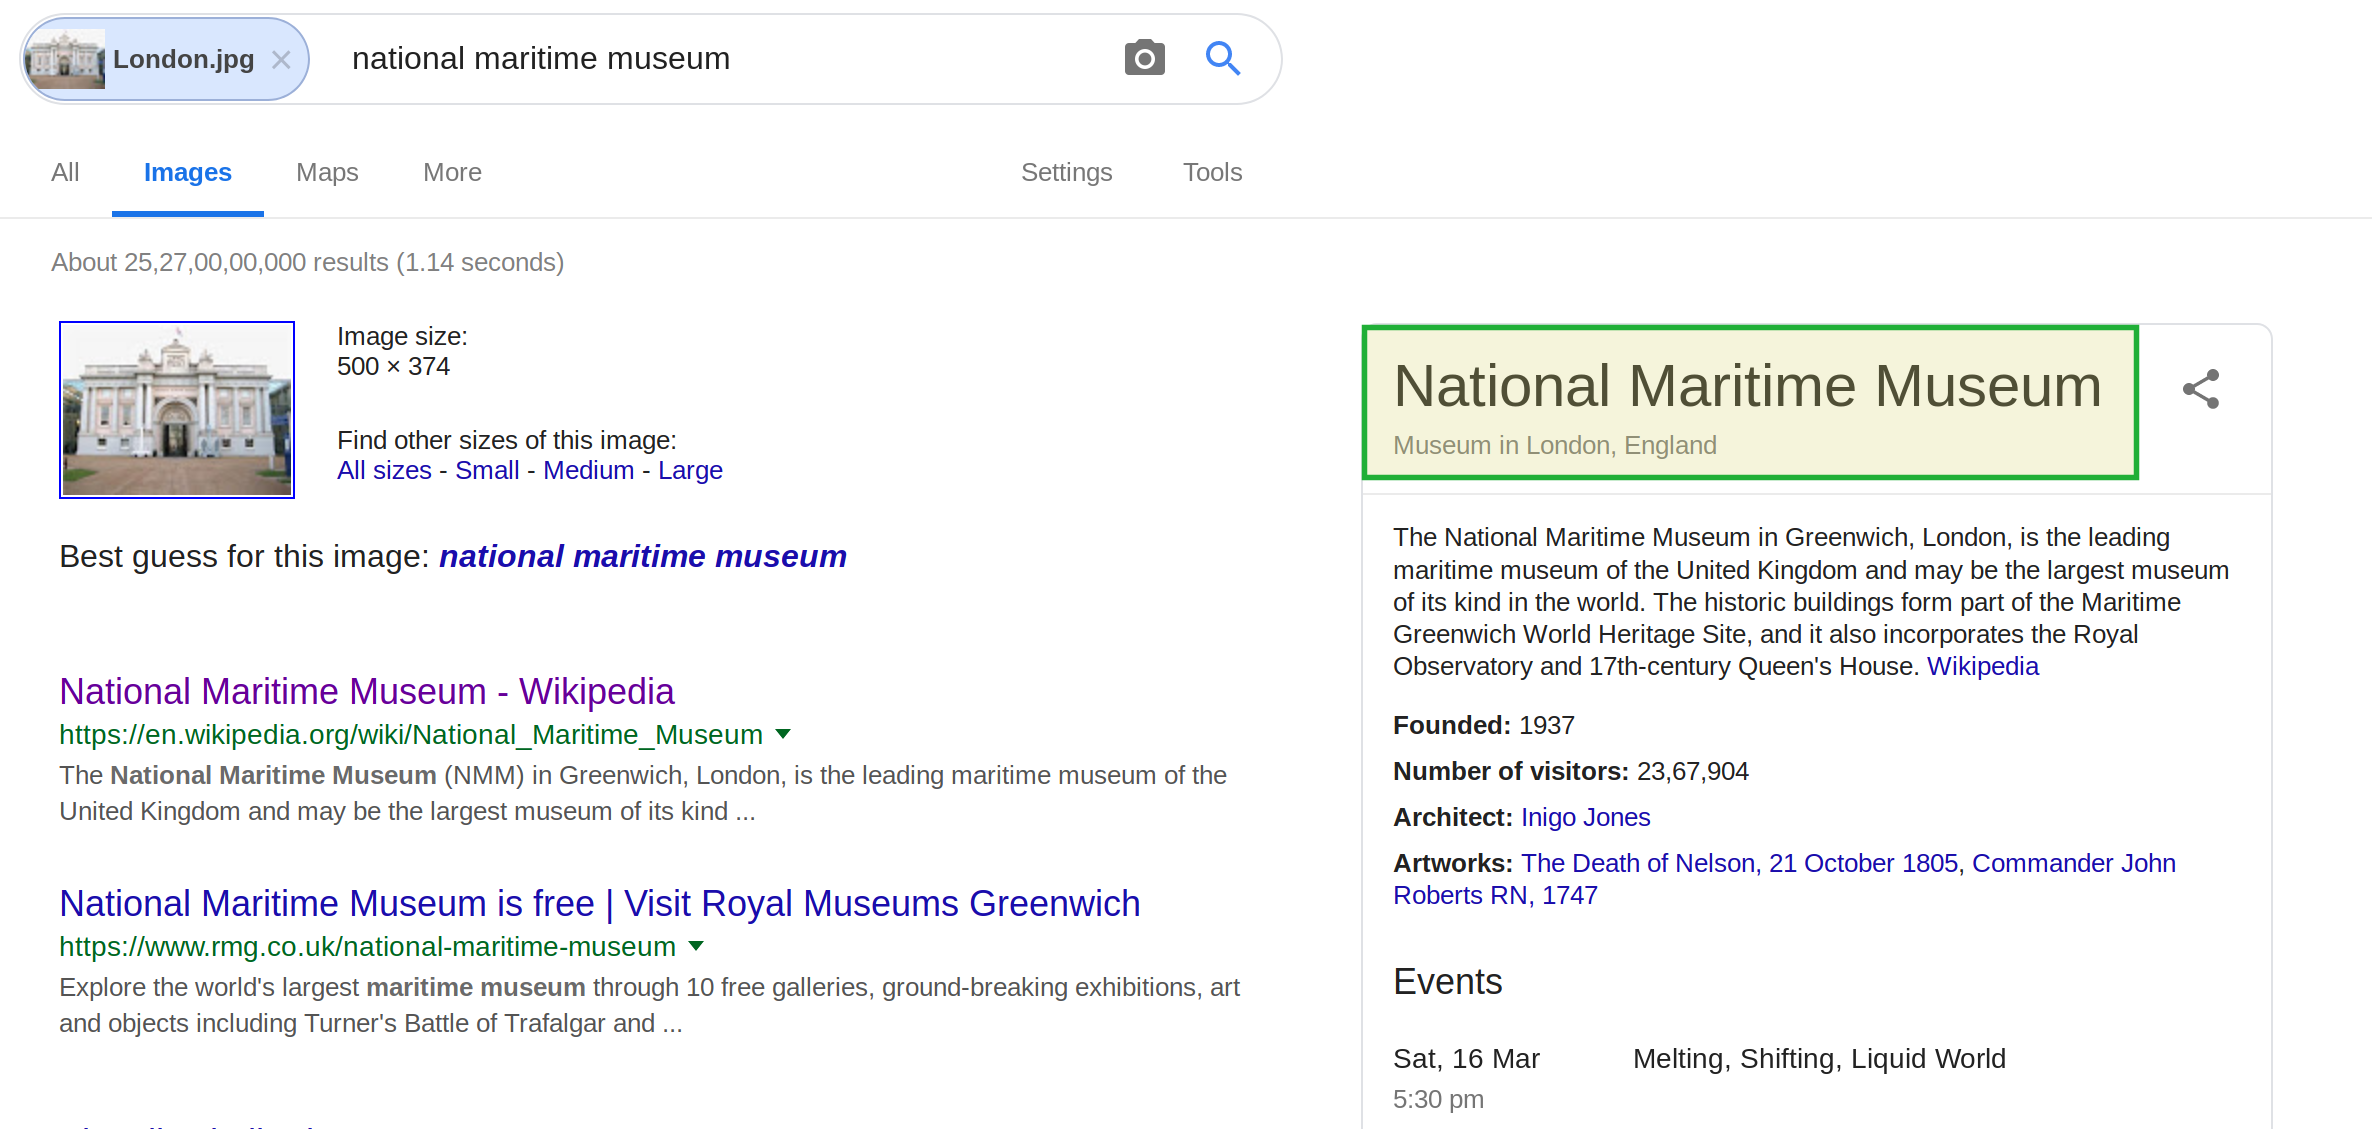Click the '5:30 pm' event time
This screenshot has width=2372, height=1129.
(x=1438, y=1099)
